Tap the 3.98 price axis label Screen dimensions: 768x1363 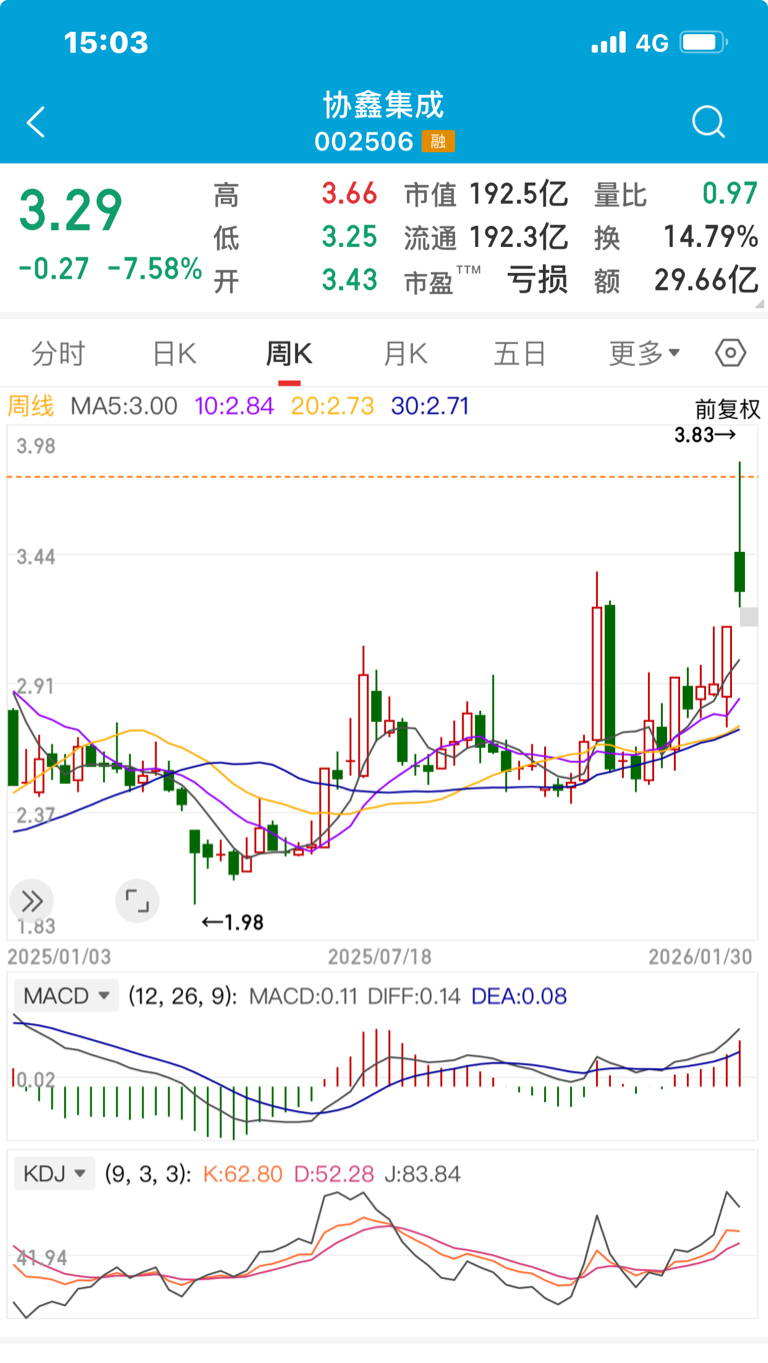pyautogui.click(x=36, y=446)
